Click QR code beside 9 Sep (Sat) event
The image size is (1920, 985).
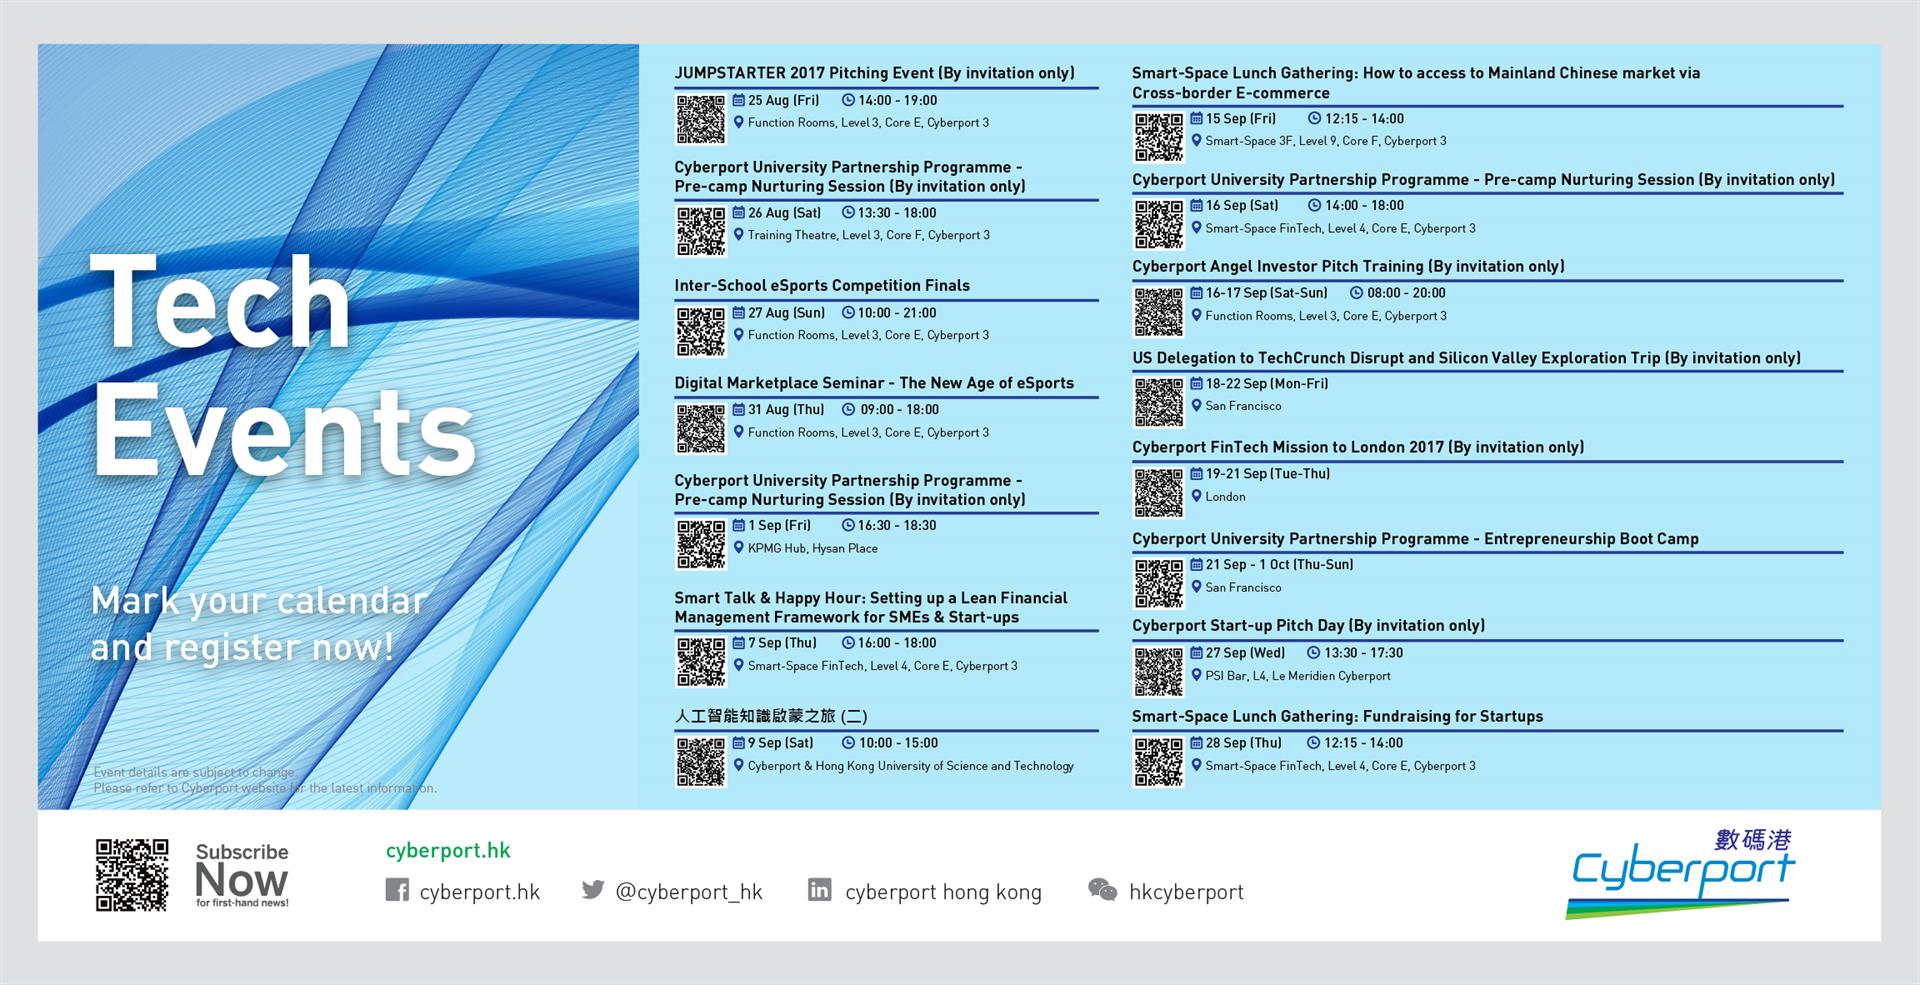701,762
